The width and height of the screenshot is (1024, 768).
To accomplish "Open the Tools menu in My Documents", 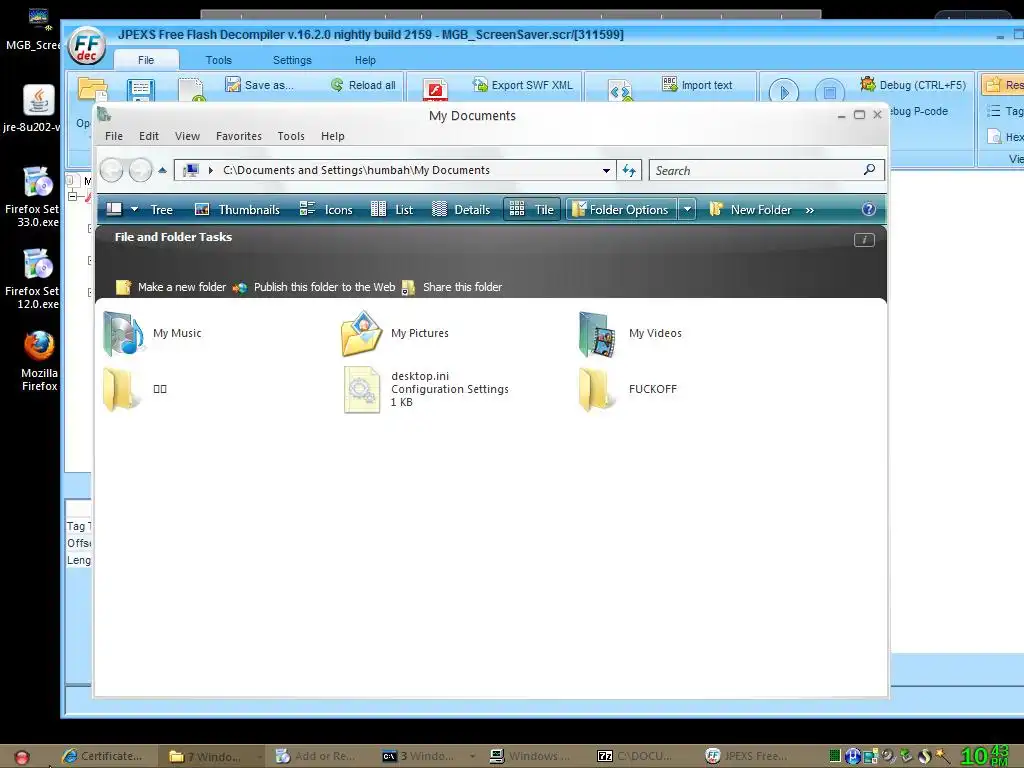I will coord(291,136).
